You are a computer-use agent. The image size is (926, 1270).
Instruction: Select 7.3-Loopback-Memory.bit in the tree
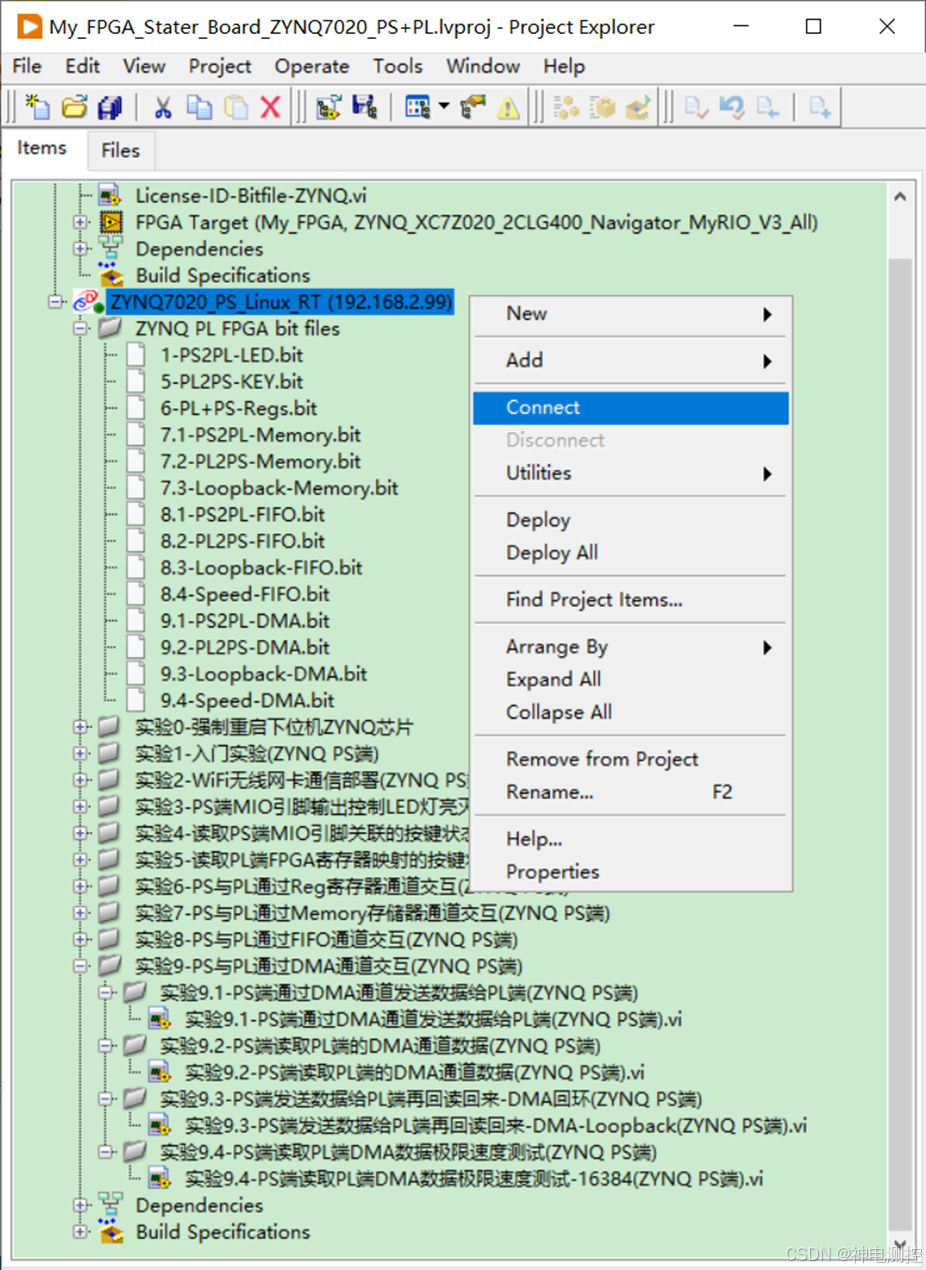click(x=279, y=488)
